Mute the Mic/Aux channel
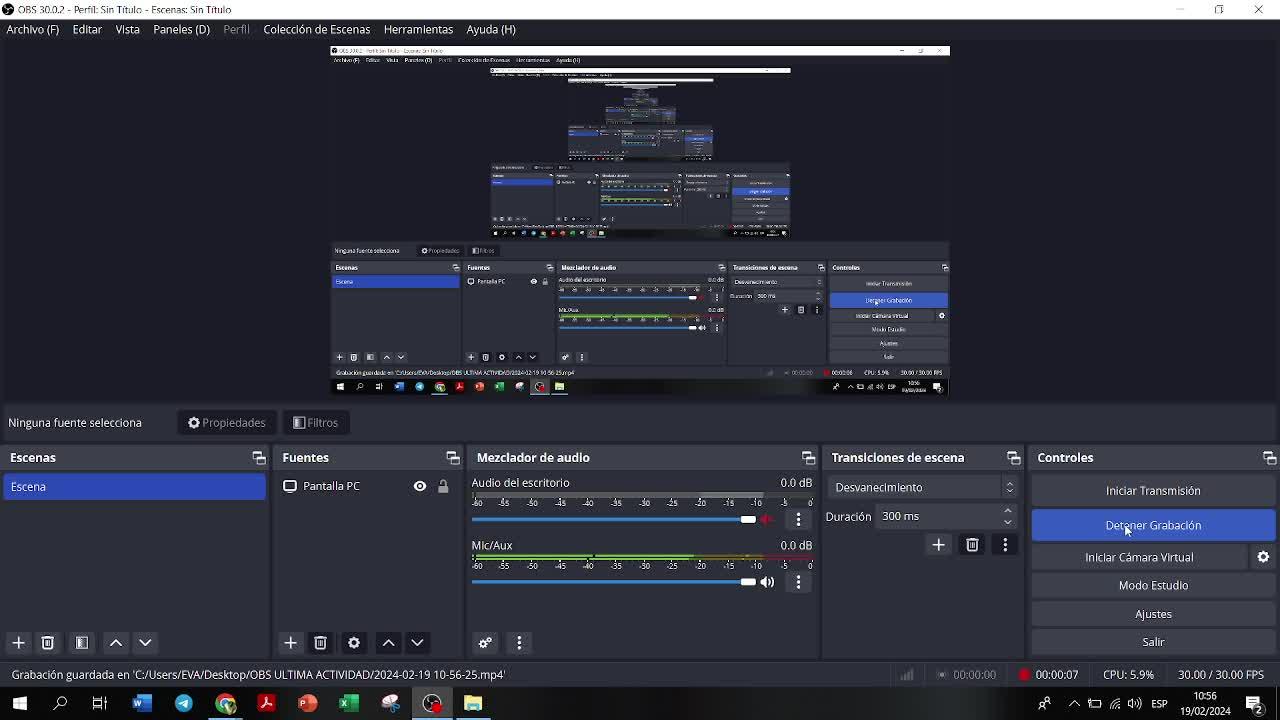 coord(767,582)
